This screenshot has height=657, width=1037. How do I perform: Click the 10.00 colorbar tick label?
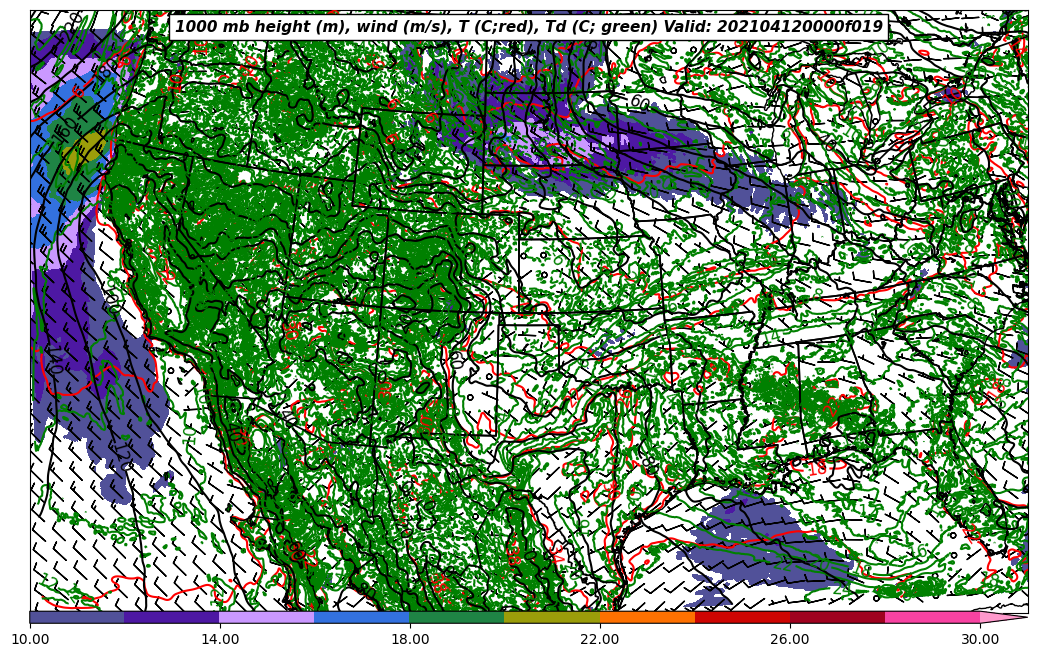click(30, 638)
